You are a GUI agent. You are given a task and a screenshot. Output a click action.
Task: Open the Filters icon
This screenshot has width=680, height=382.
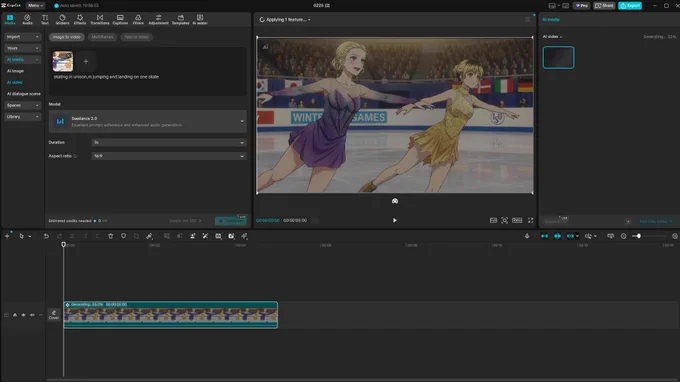[x=138, y=20]
